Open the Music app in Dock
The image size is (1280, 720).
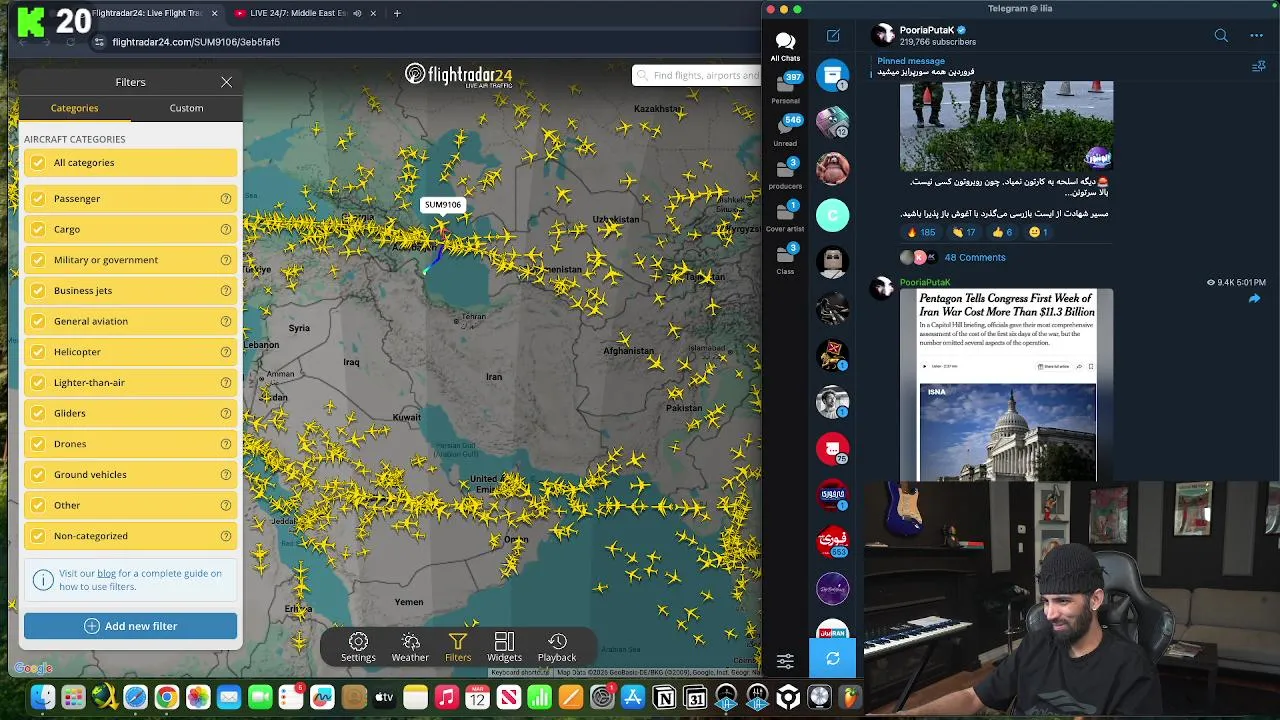coord(447,697)
